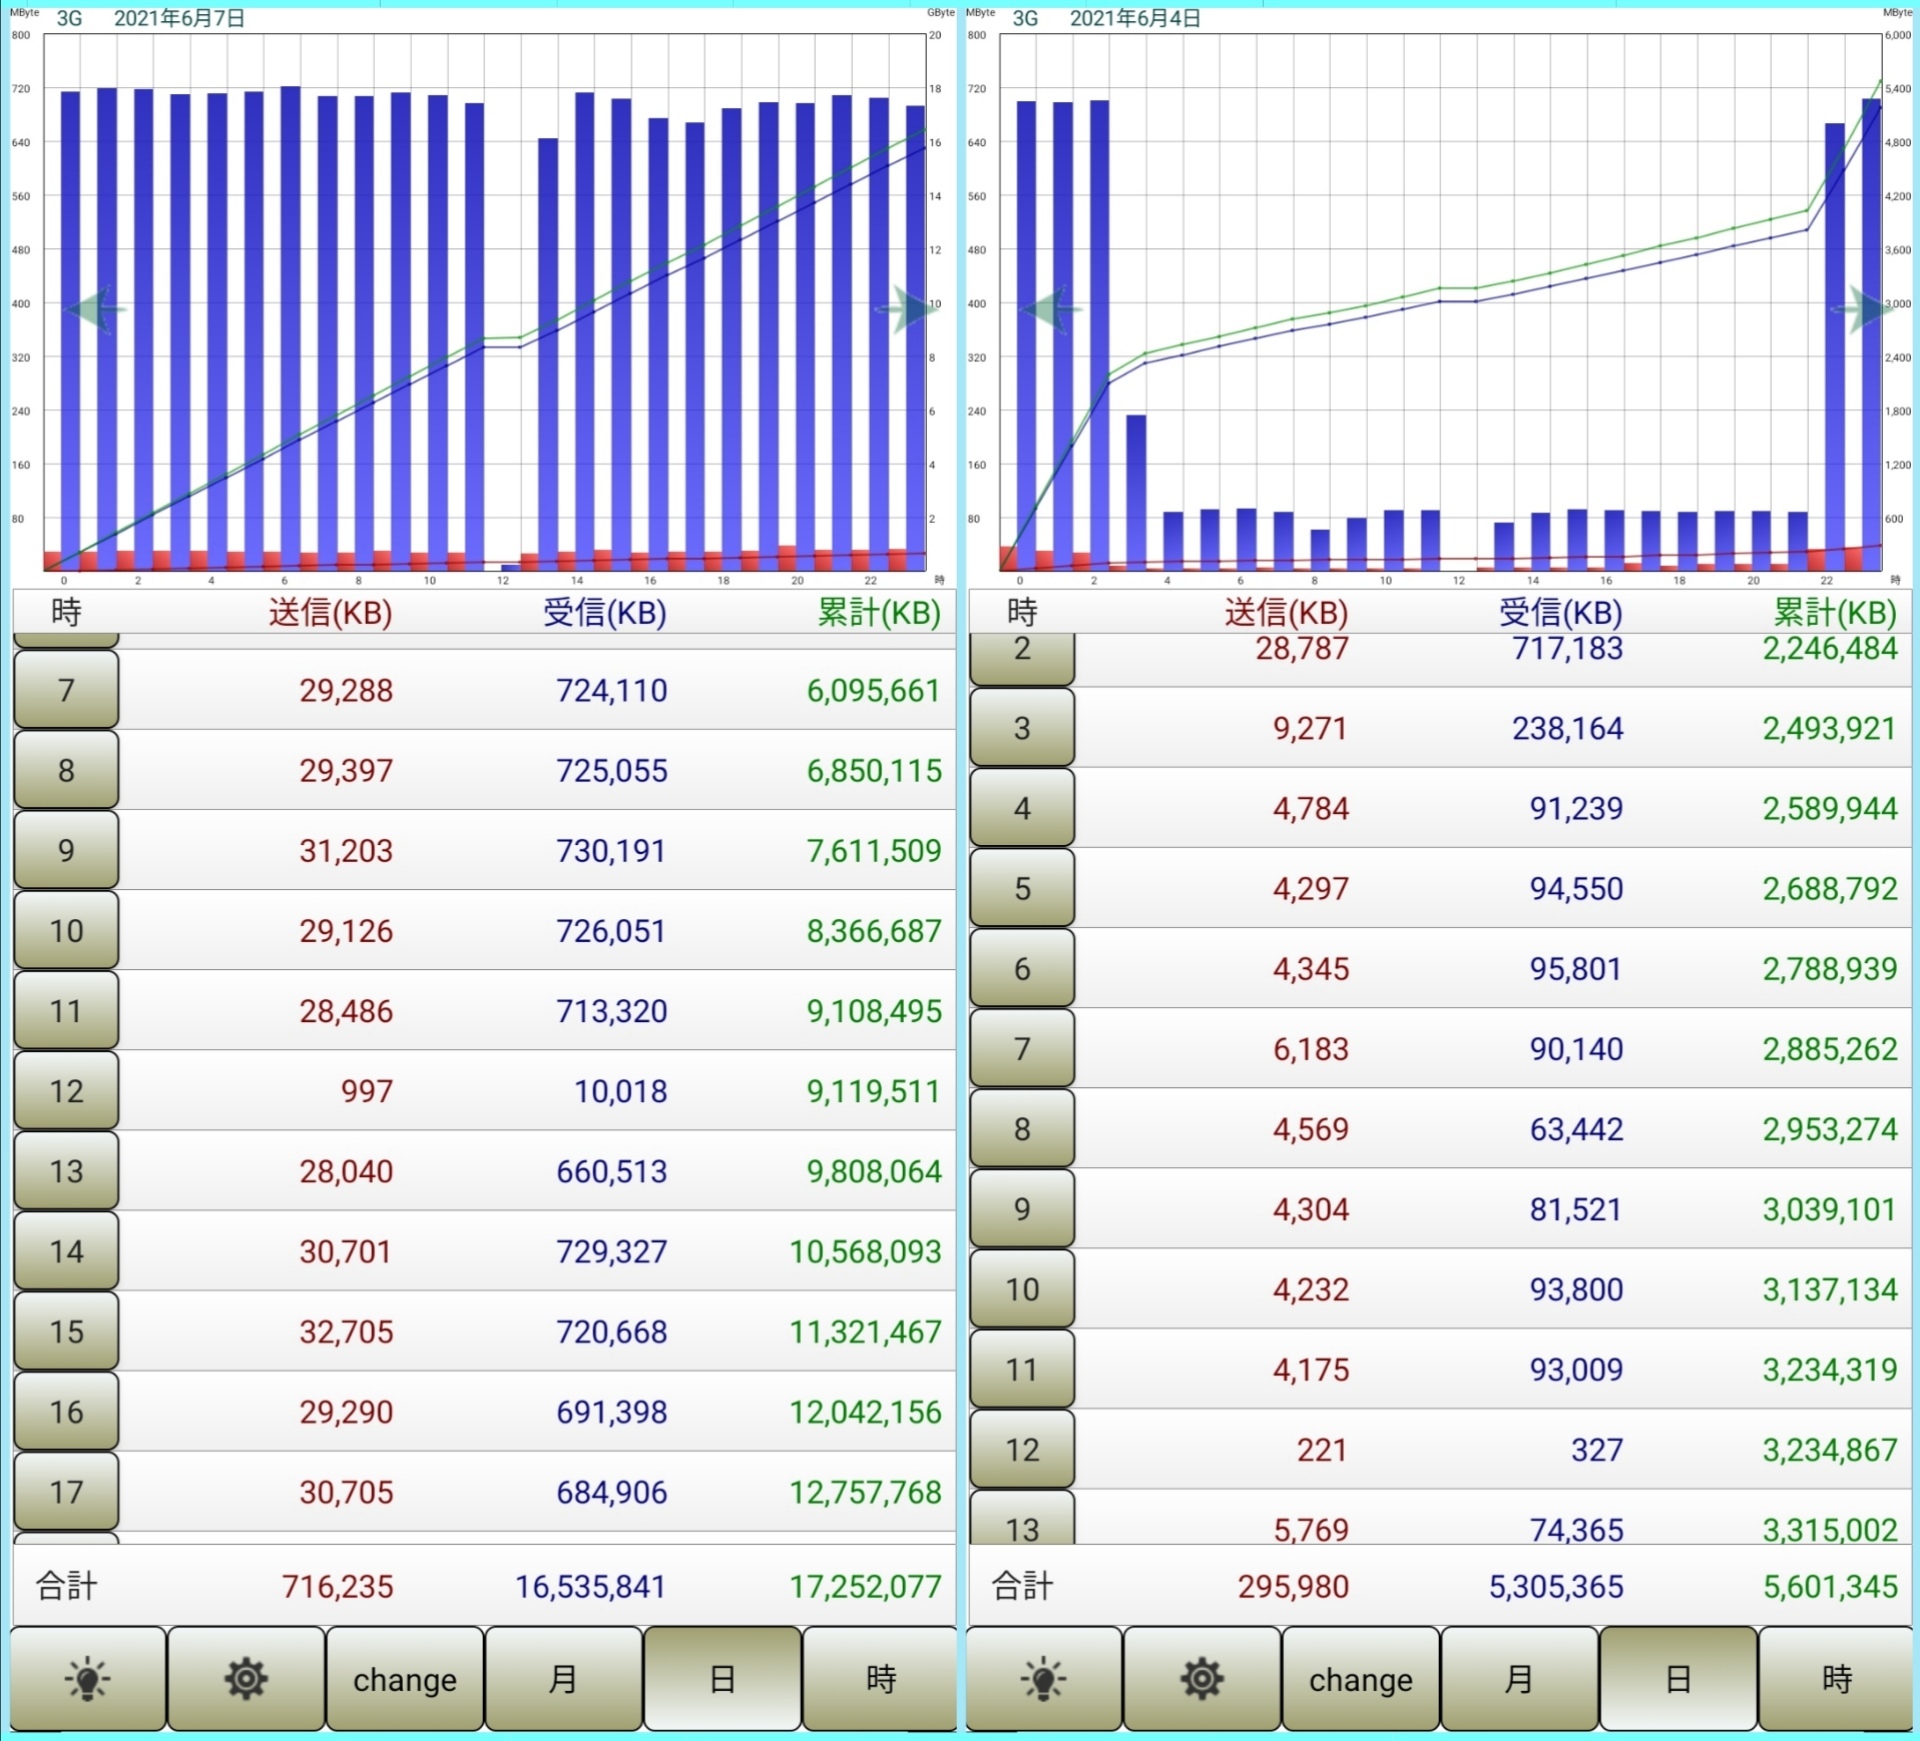Viewport: 1920px width, 1741px height.
Task: Switch to 時 view in left panel
Action: coord(880,1679)
